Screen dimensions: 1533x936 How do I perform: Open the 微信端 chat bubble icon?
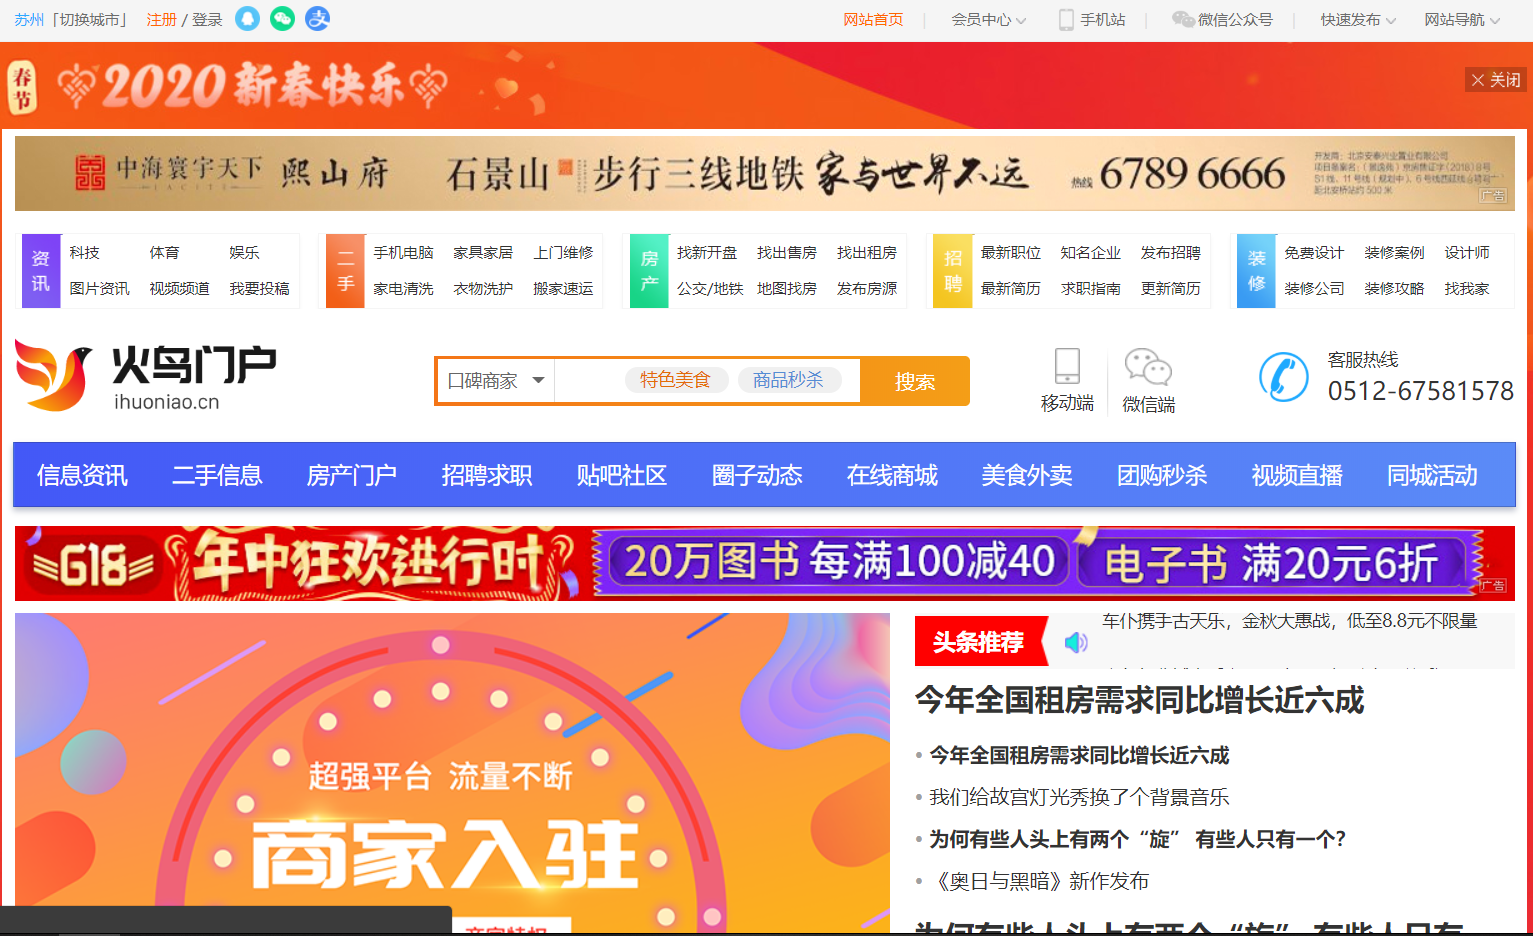1148,367
